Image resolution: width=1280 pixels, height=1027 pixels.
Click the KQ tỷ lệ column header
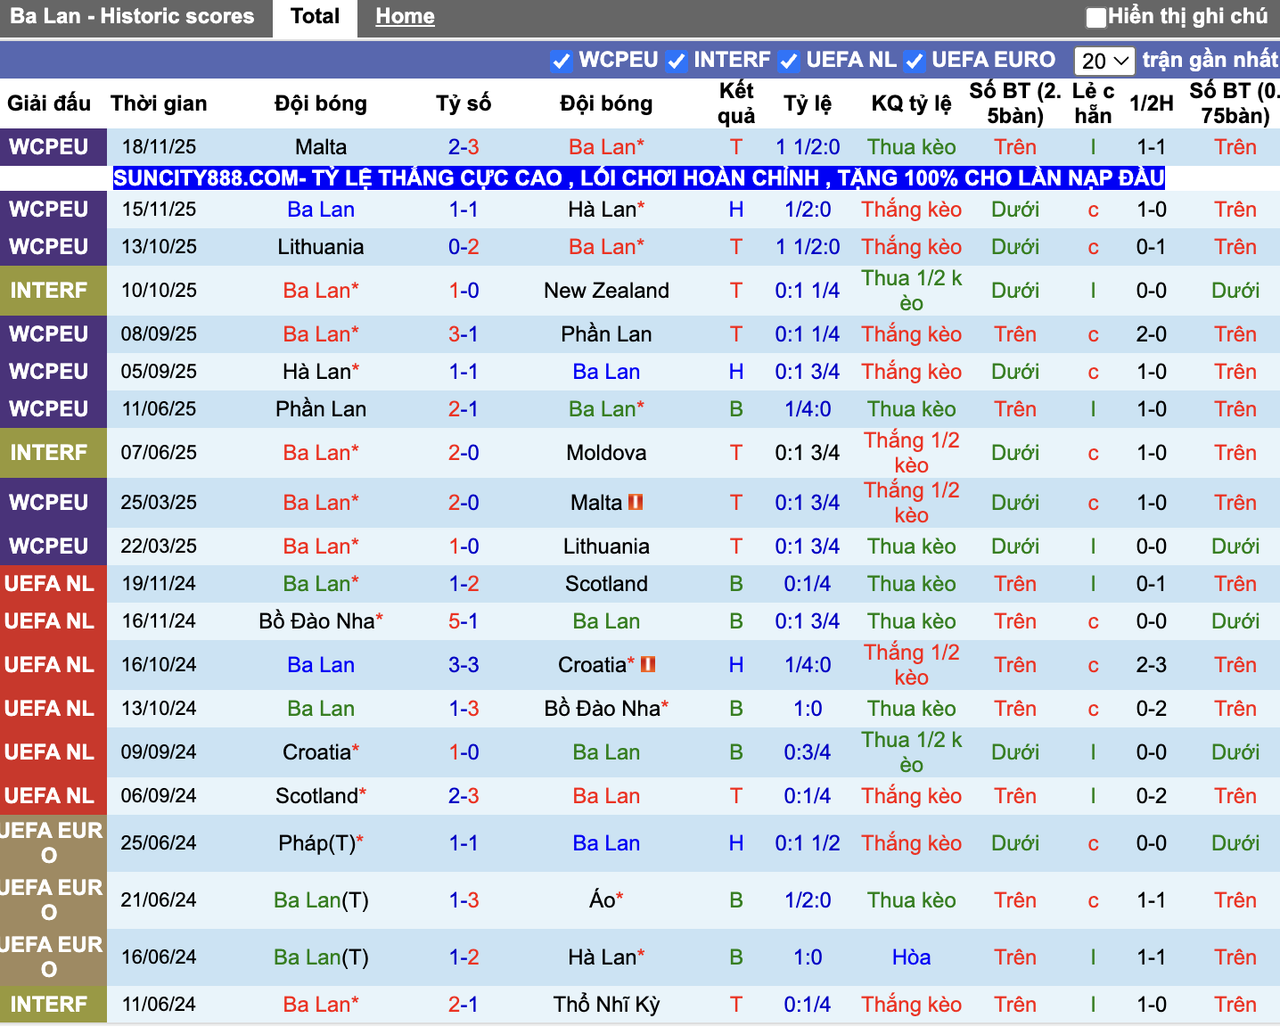click(x=911, y=103)
